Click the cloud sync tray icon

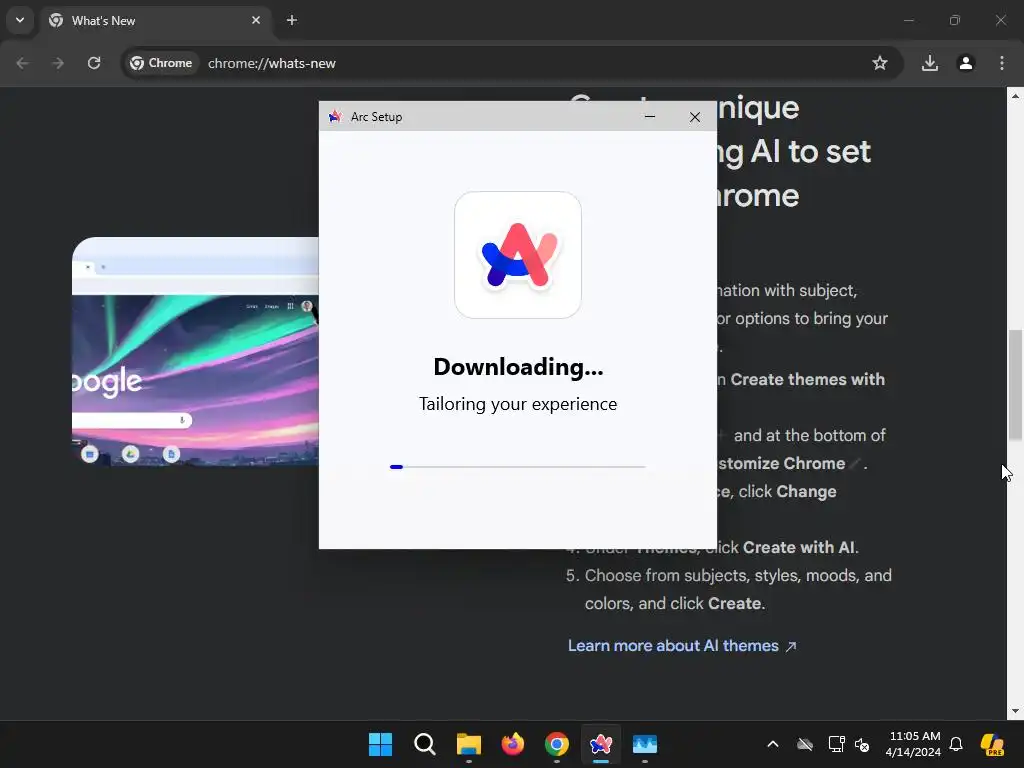[x=805, y=744]
